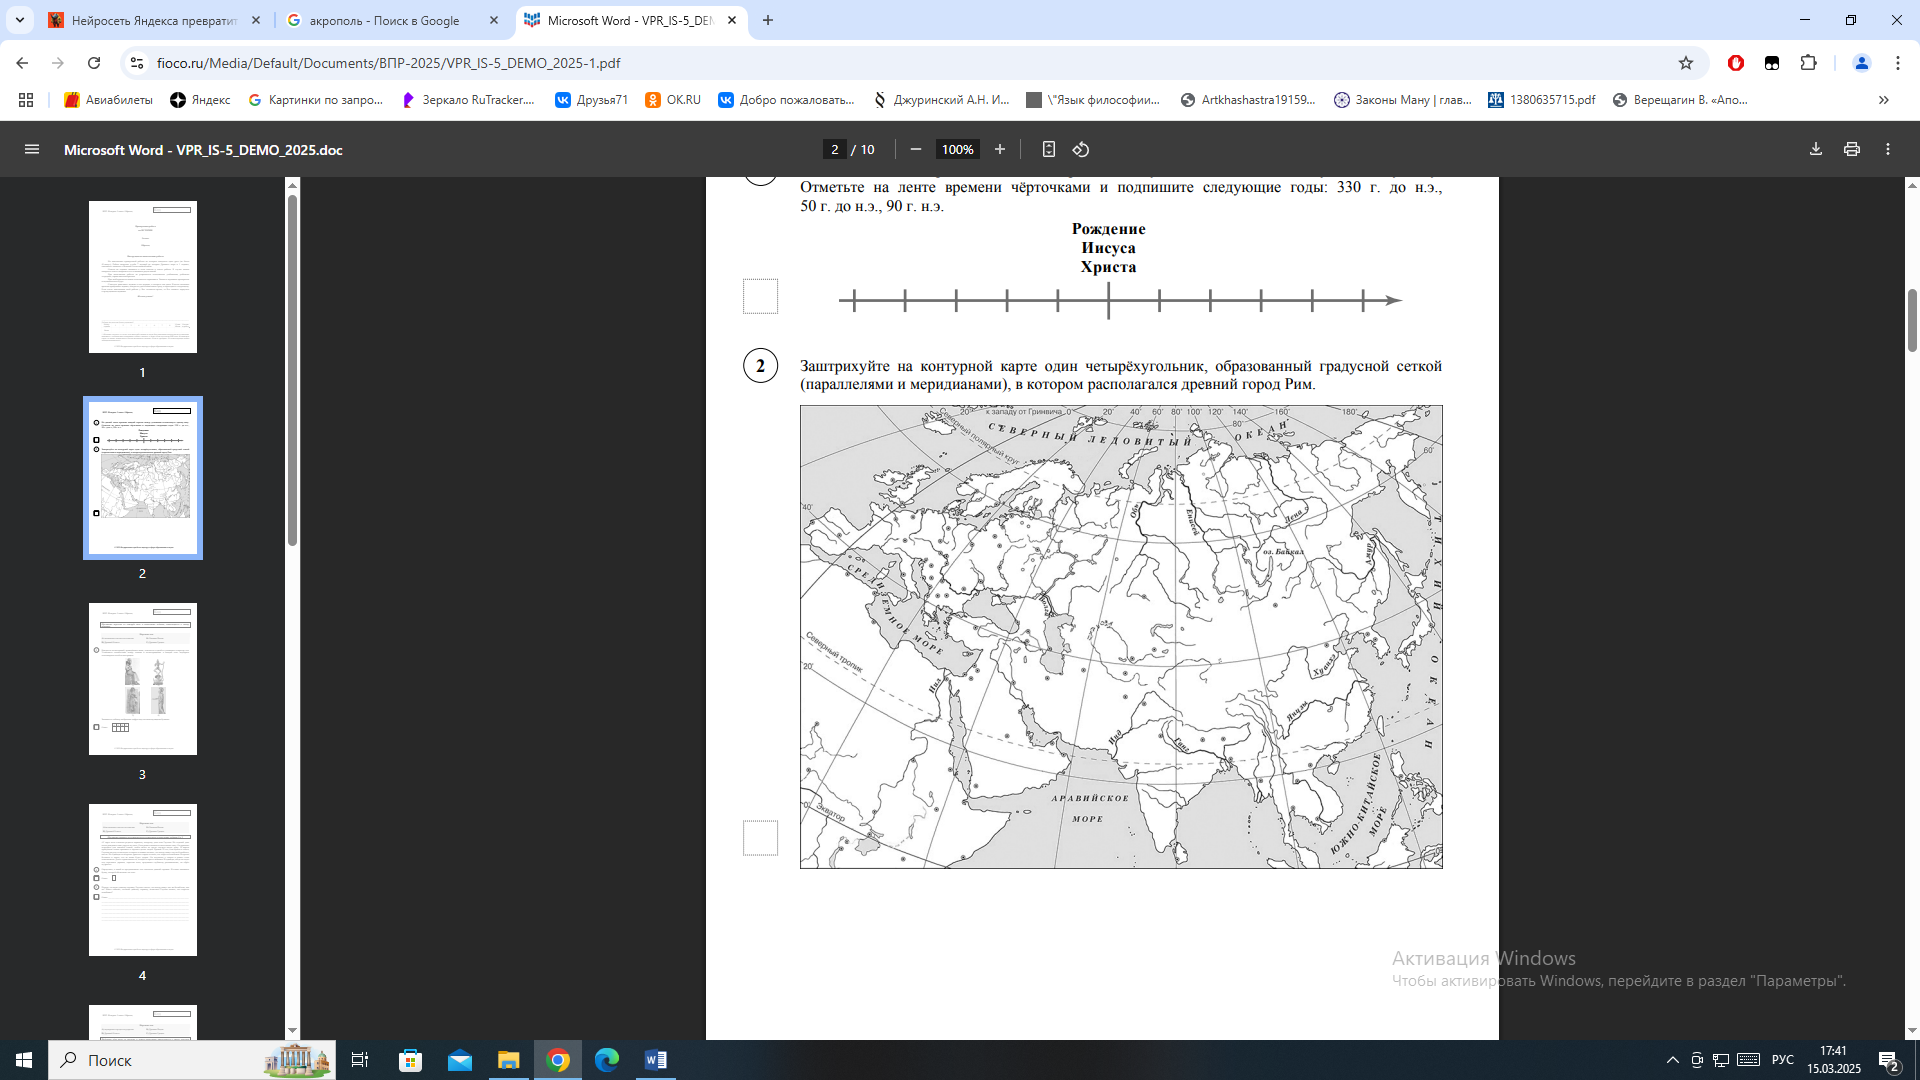Viewport: 1920px width, 1080px height.
Task: Show hidden system tray icons
Action: (1672, 1060)
